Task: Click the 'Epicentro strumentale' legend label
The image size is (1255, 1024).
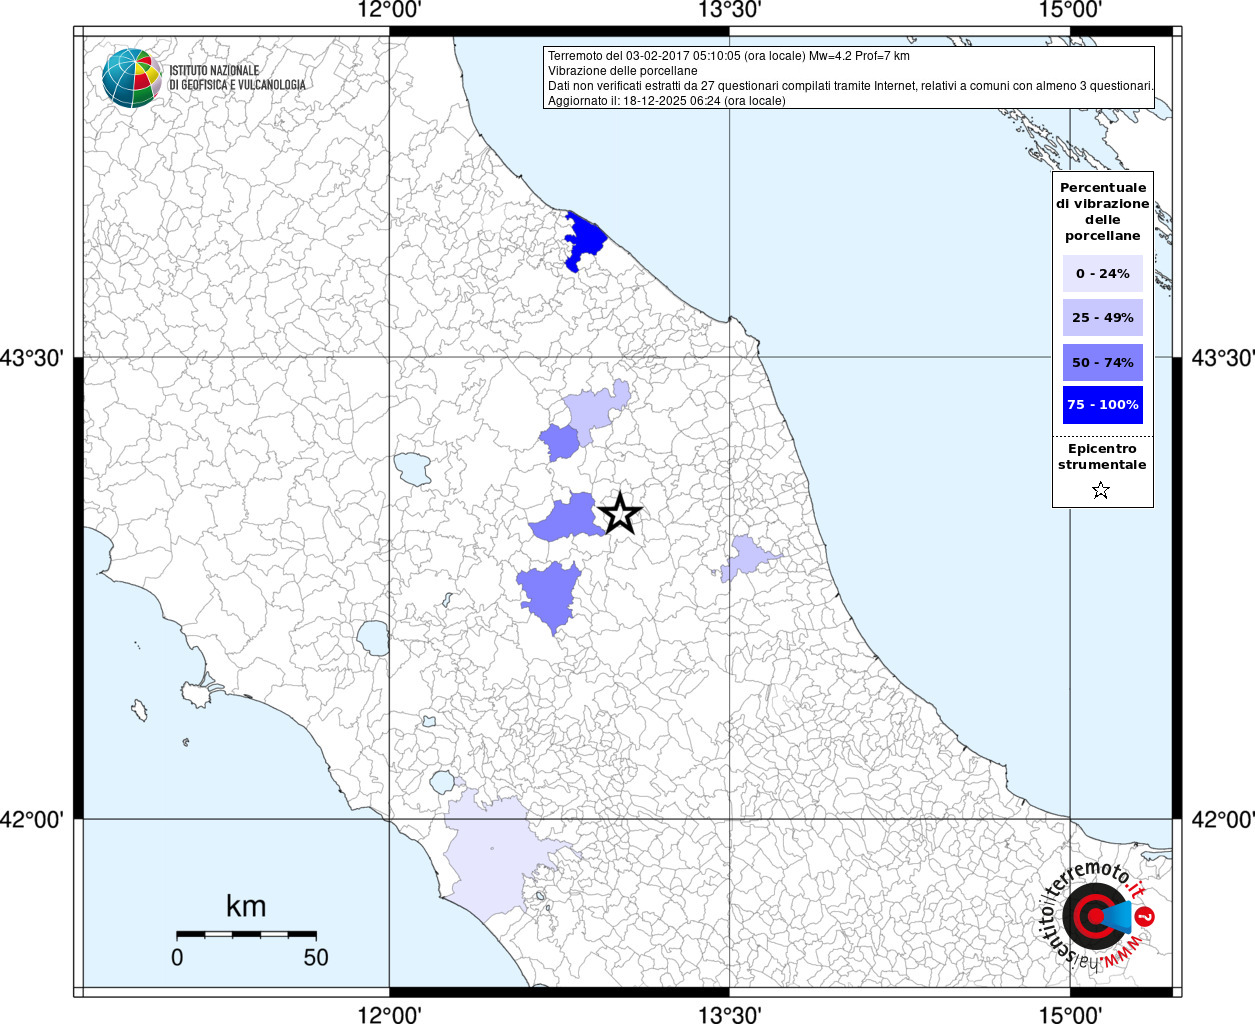Action: [1102, 456]
